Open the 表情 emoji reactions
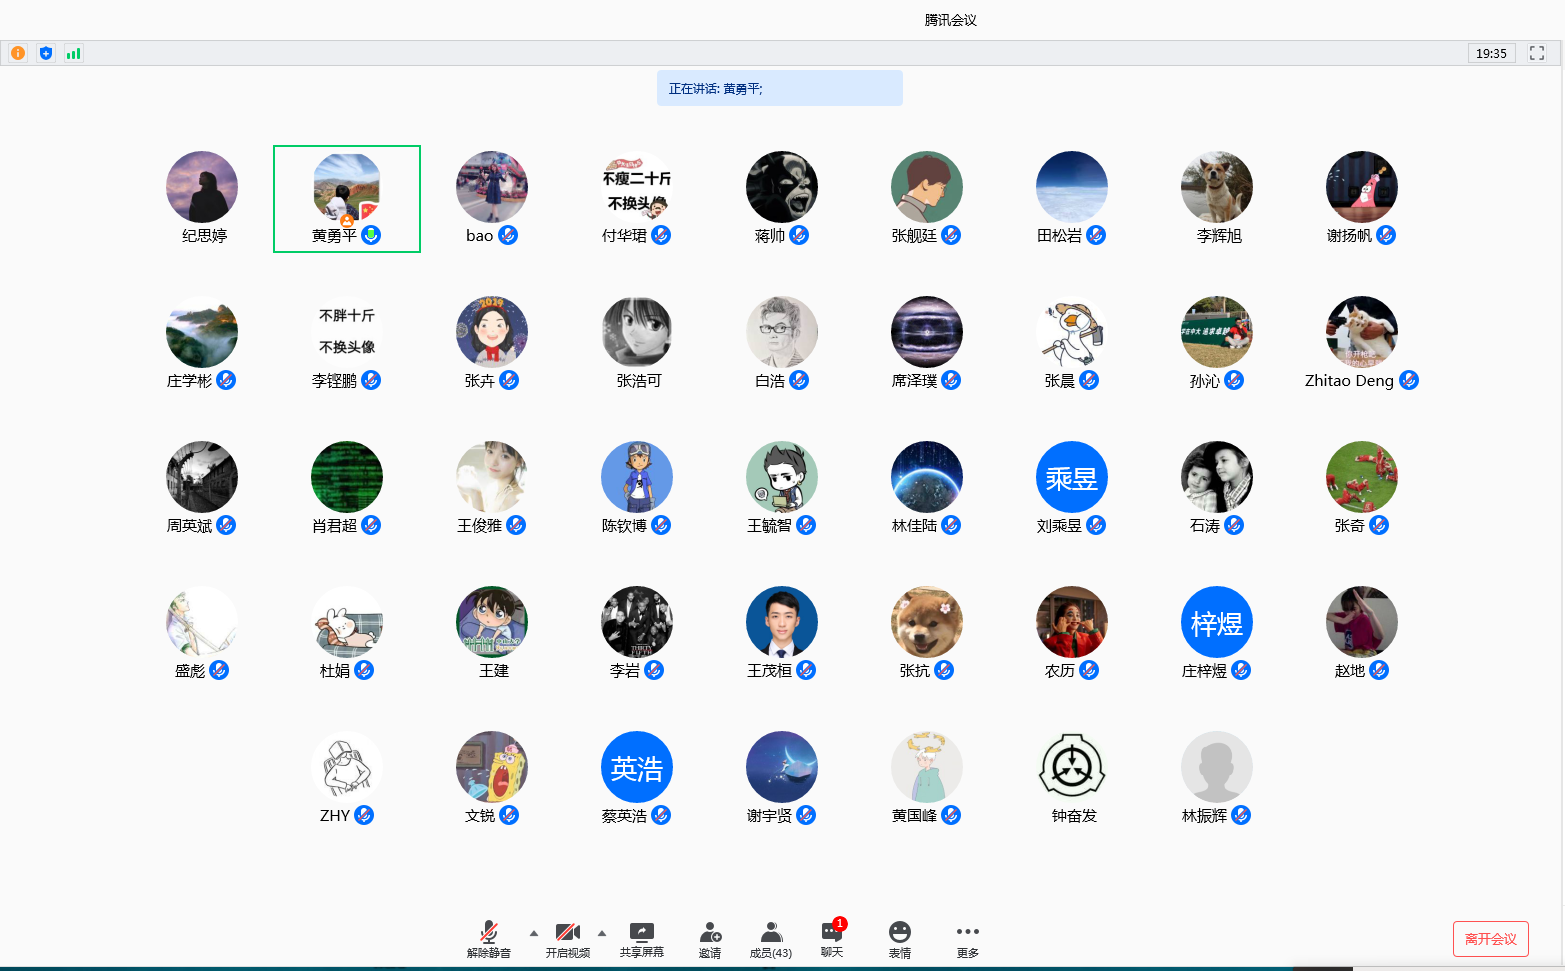The width and height of the screenshot is (1565, 971). pyautogui.click(x=900, y=939)
